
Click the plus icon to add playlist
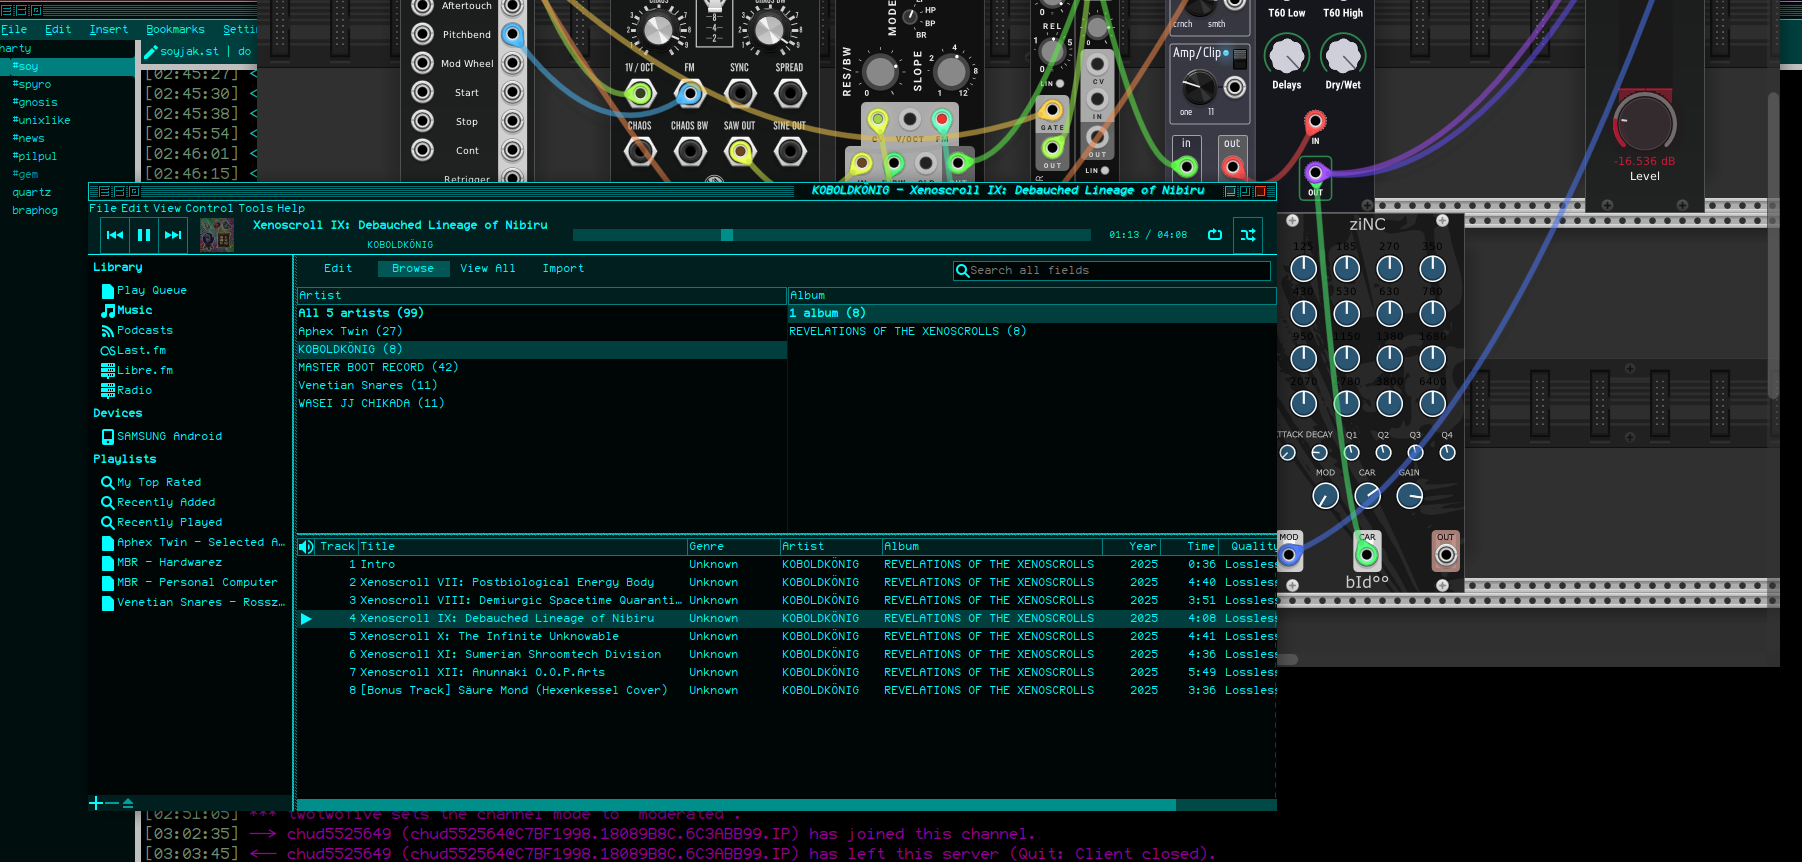click(x=96, y=803)
